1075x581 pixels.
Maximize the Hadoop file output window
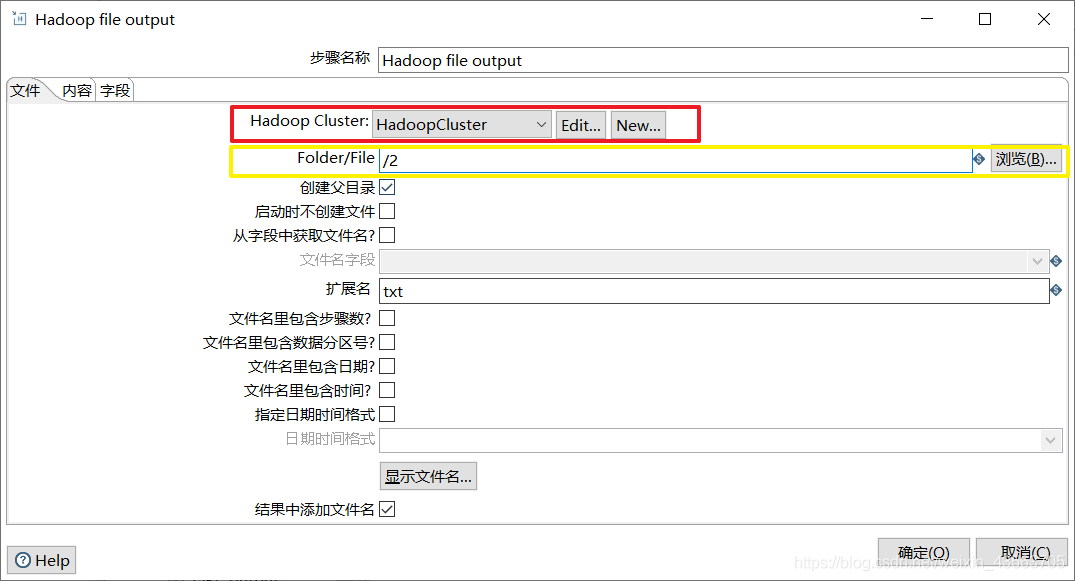[985, 19]
